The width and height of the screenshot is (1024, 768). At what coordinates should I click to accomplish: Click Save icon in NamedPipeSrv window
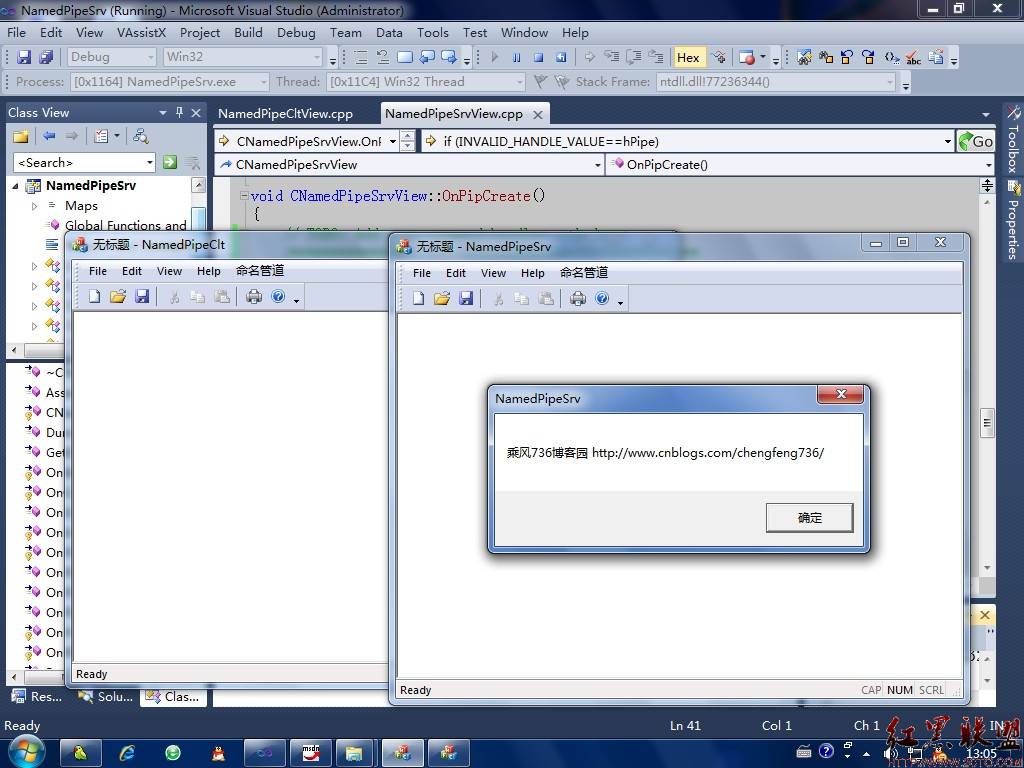[466, 298]
